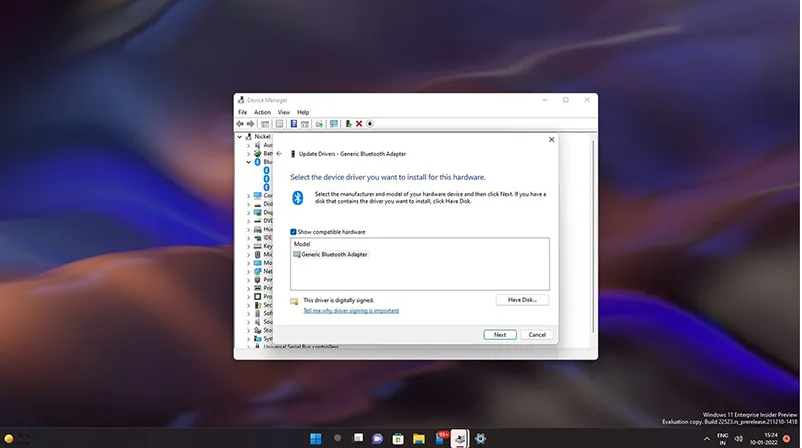The height and width of the screenshot is (448, 802).
Task: Select the Mice category mouse icon
Action: click(258, 254)
